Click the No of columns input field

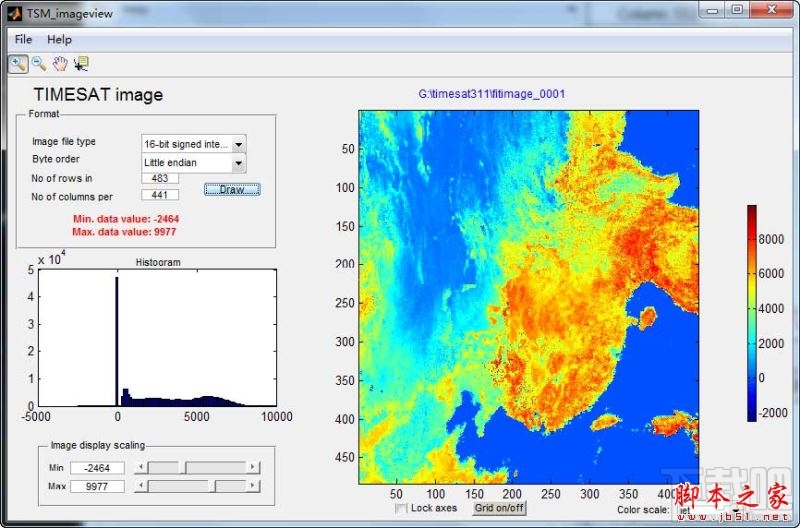point(159,195)
